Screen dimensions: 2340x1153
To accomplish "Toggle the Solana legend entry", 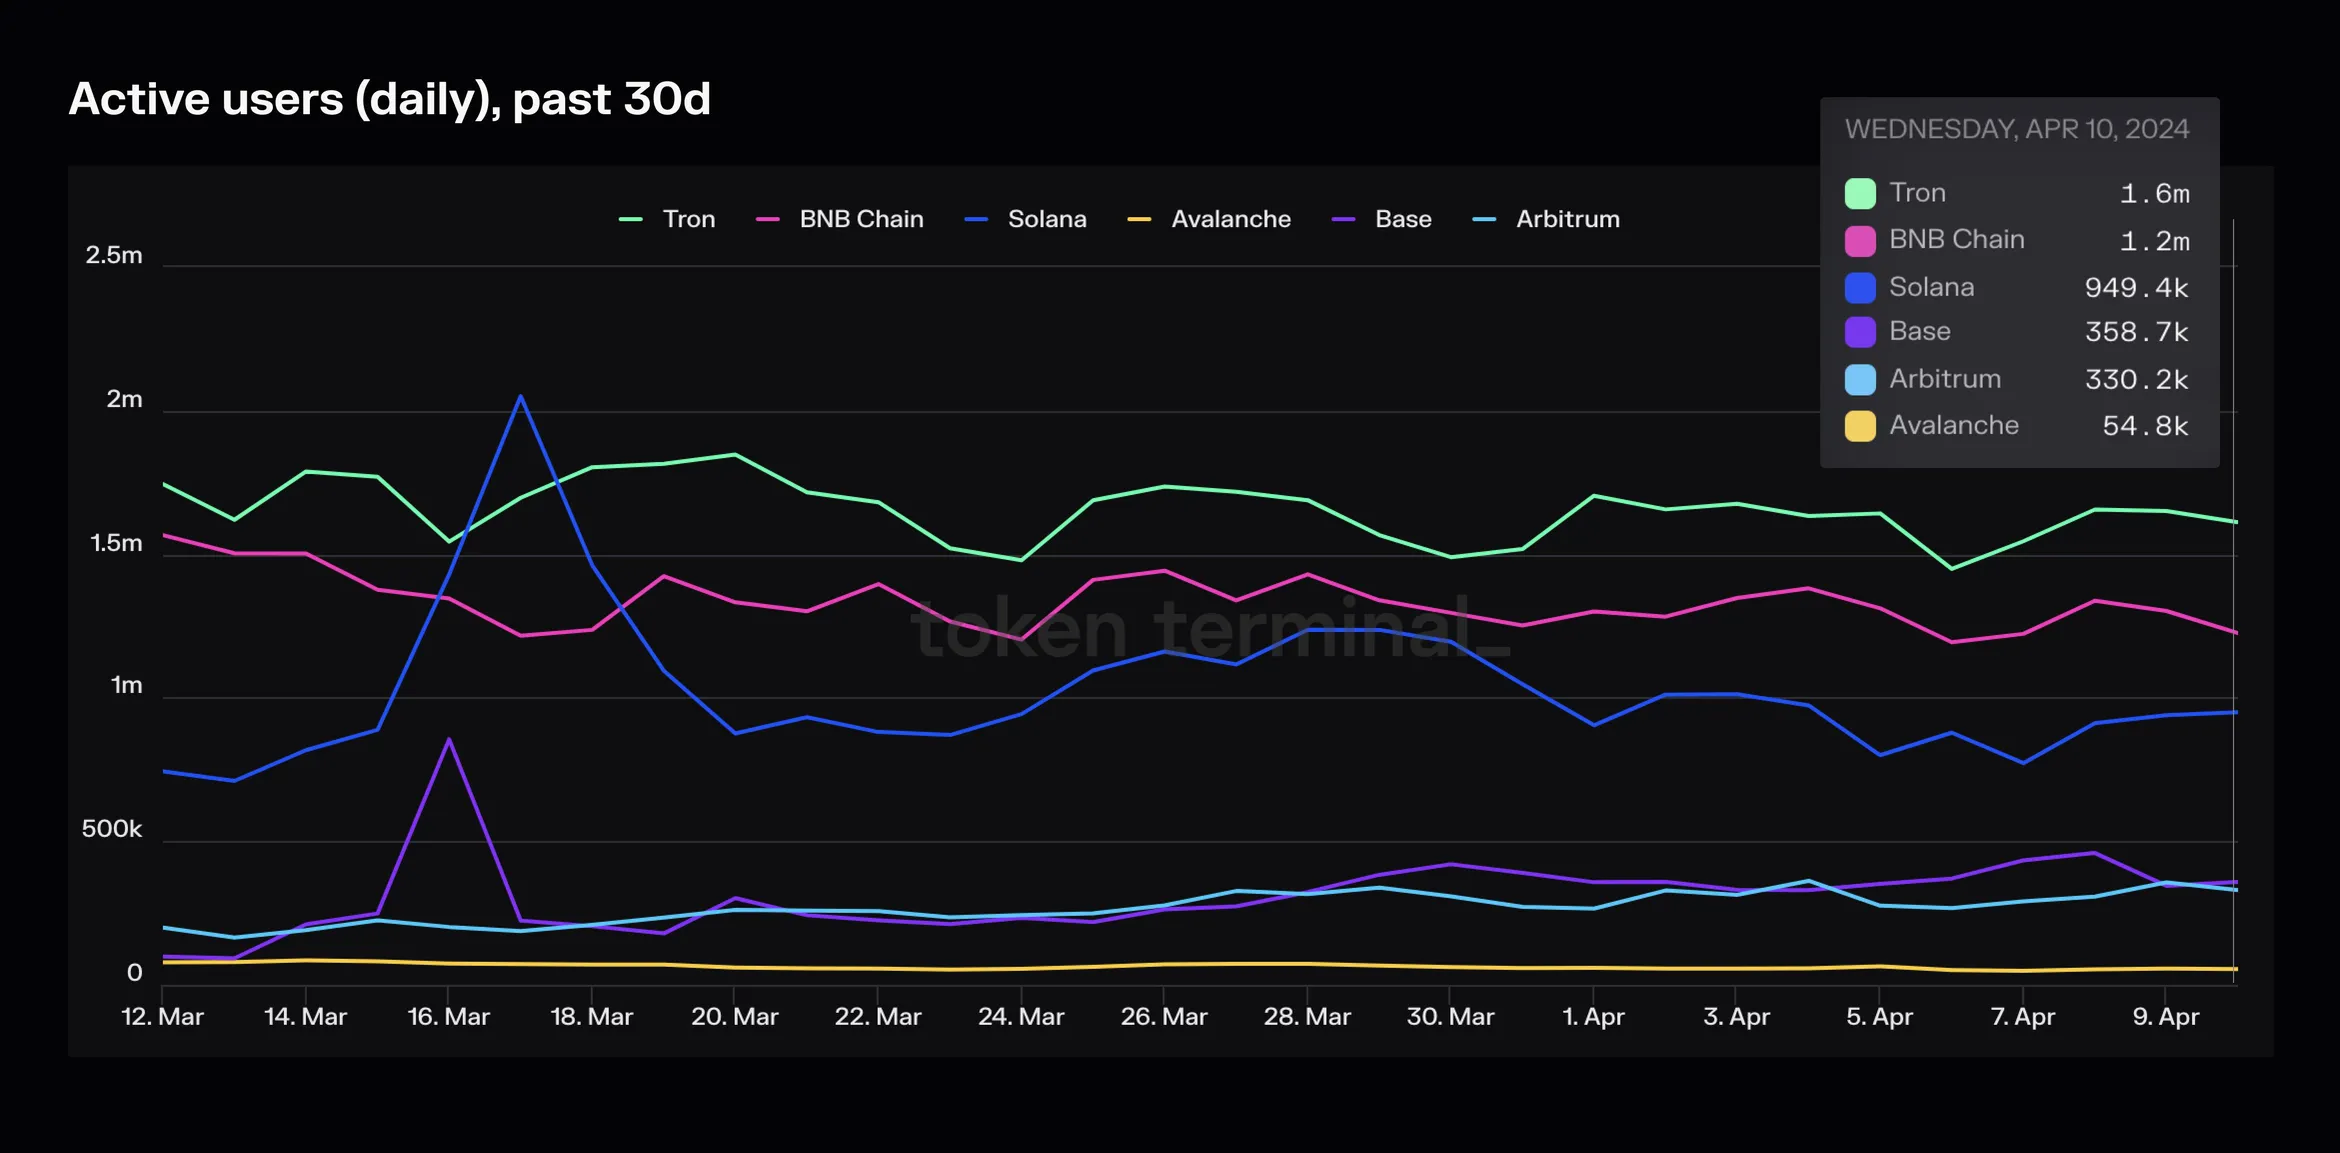I will 1025,219.
